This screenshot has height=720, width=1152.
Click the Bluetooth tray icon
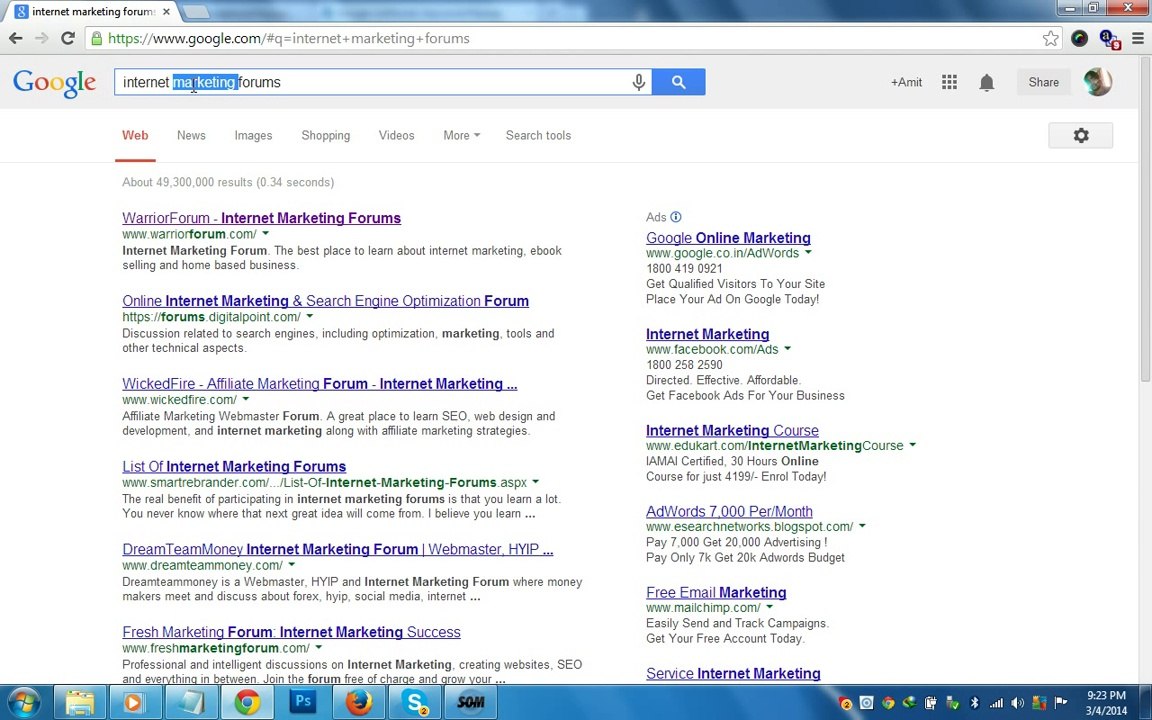tap(974, 703)
